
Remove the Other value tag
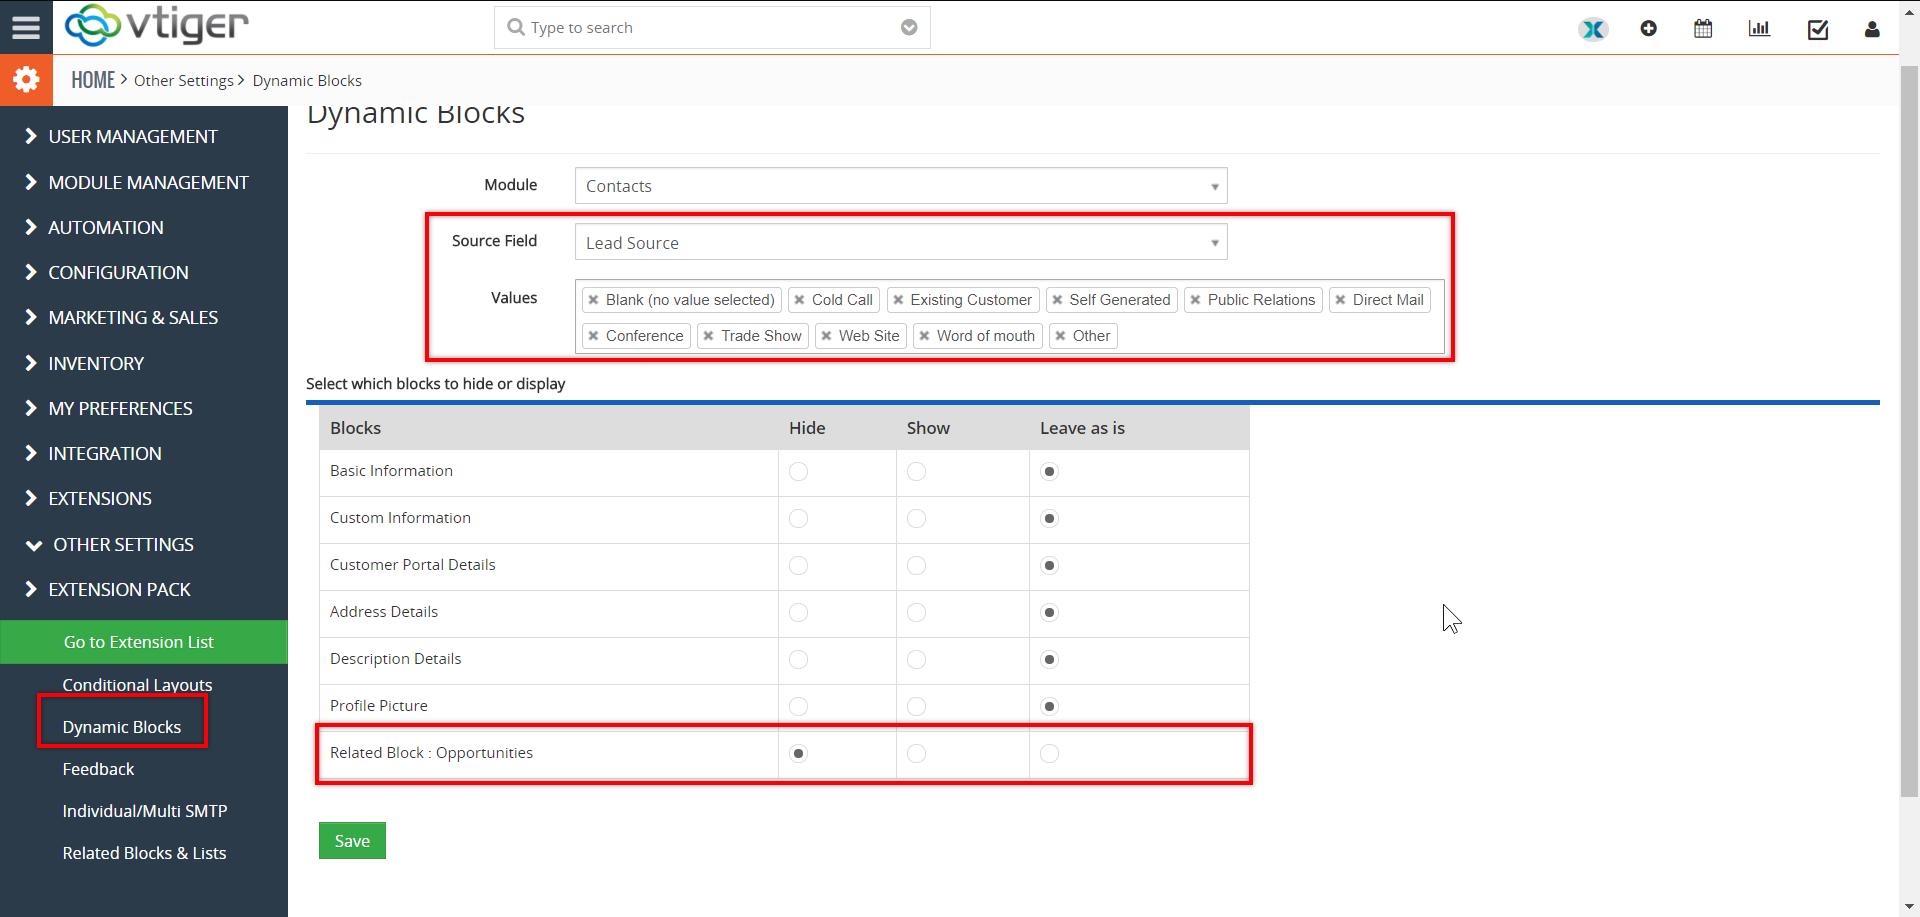tap(1060, 336)
